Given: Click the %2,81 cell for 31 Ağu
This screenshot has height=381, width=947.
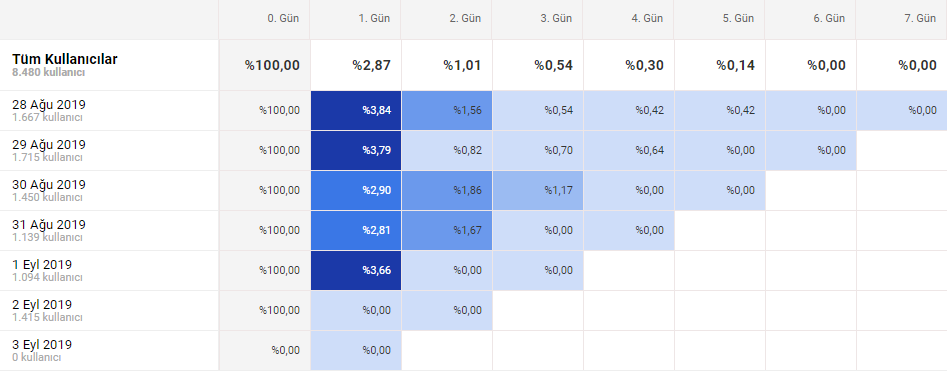Looking at the screenshot, I should pyautogui.click(x=356, y=230).
